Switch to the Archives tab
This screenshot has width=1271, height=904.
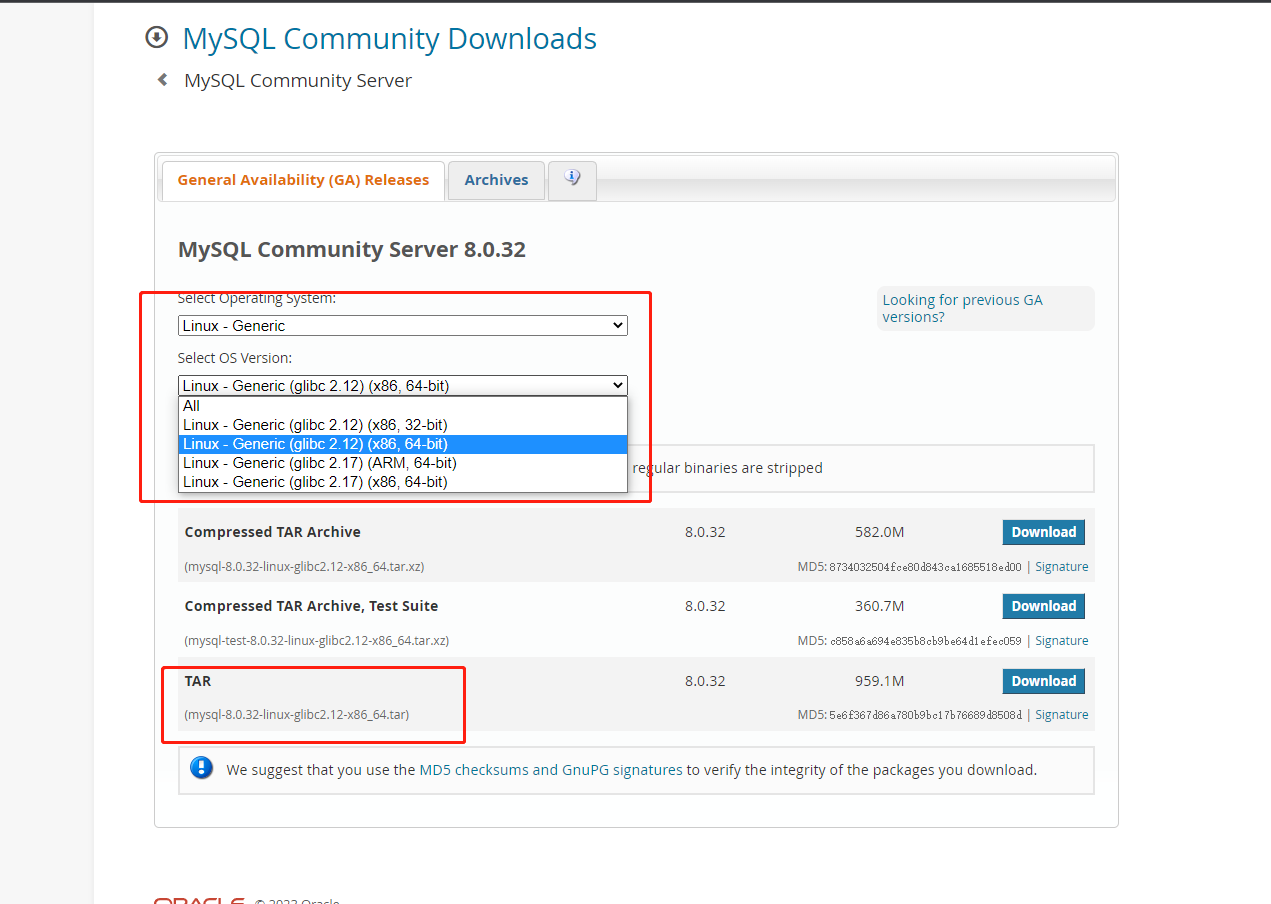pos(496,180)
